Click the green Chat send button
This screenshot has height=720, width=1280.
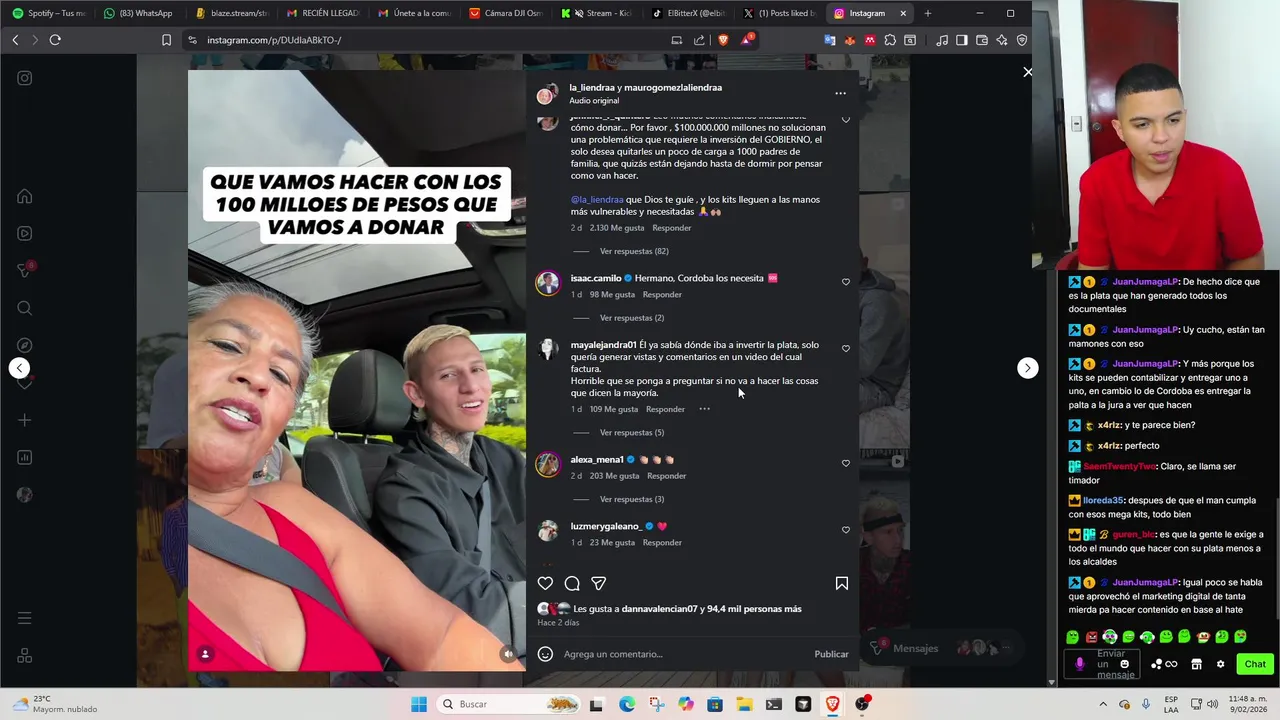tap(1255, 664)
